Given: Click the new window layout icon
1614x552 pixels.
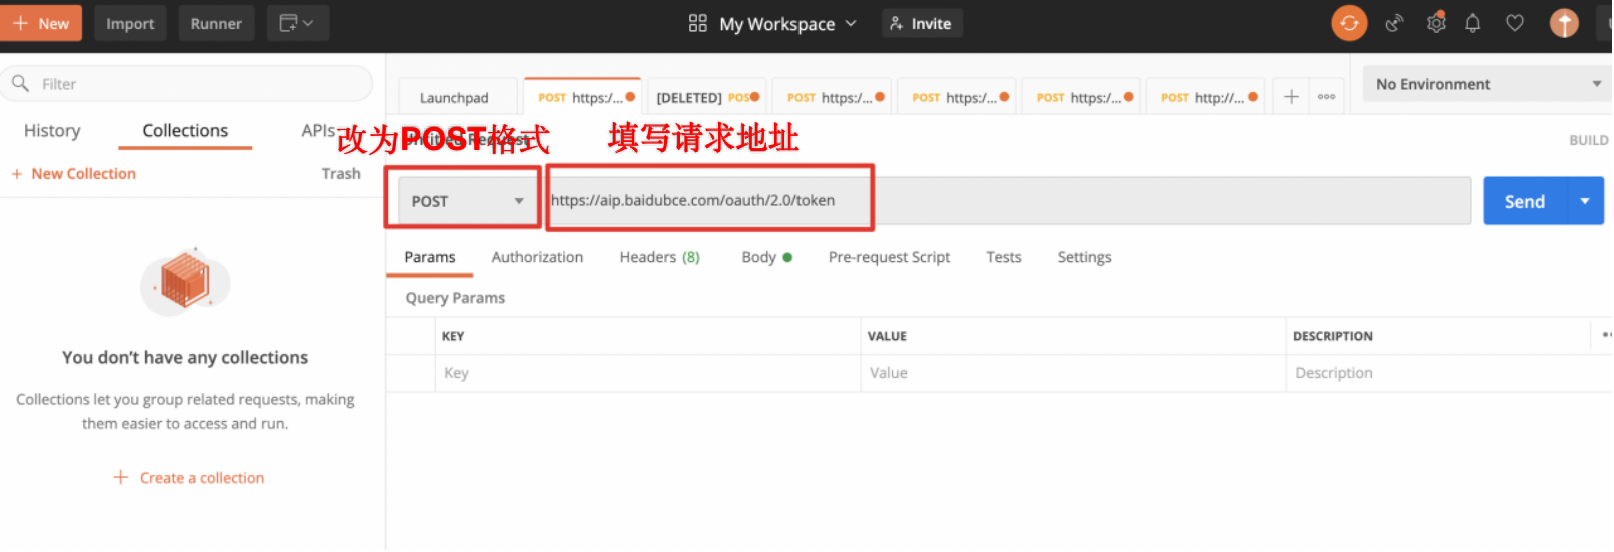Looking at the screenshot, I should 297,23.
